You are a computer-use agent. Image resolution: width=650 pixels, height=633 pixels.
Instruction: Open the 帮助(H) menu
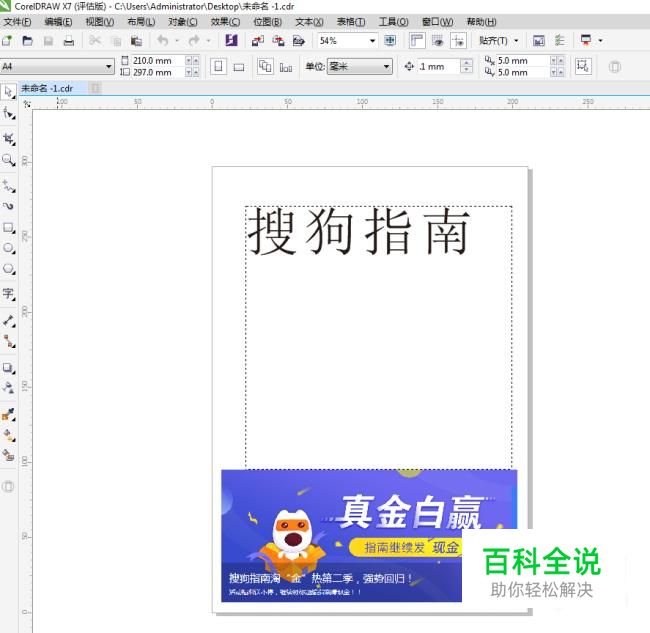coord(481,22)
